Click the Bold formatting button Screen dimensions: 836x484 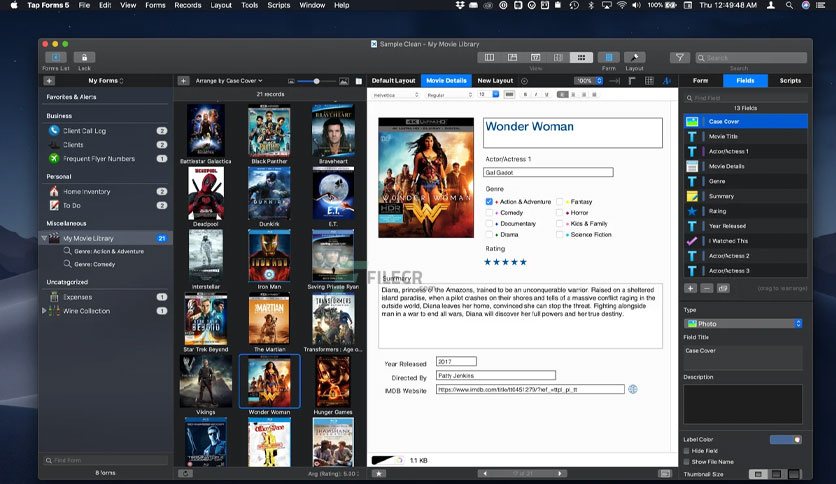pos(525,94)
